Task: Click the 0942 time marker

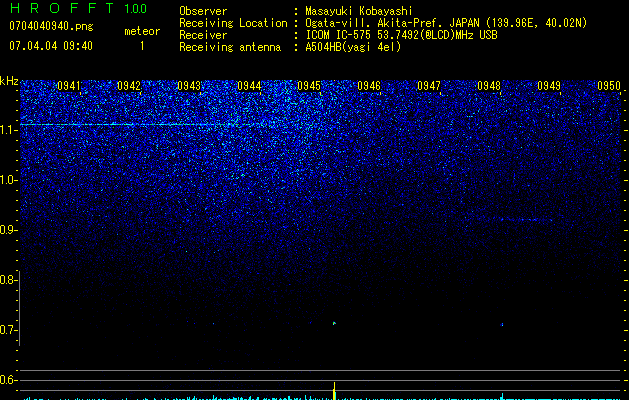Action: click(129, 86)
